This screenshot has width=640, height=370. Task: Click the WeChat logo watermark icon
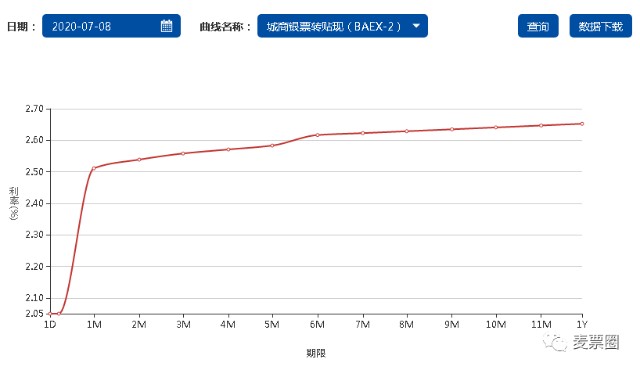[x=555, y=342]
